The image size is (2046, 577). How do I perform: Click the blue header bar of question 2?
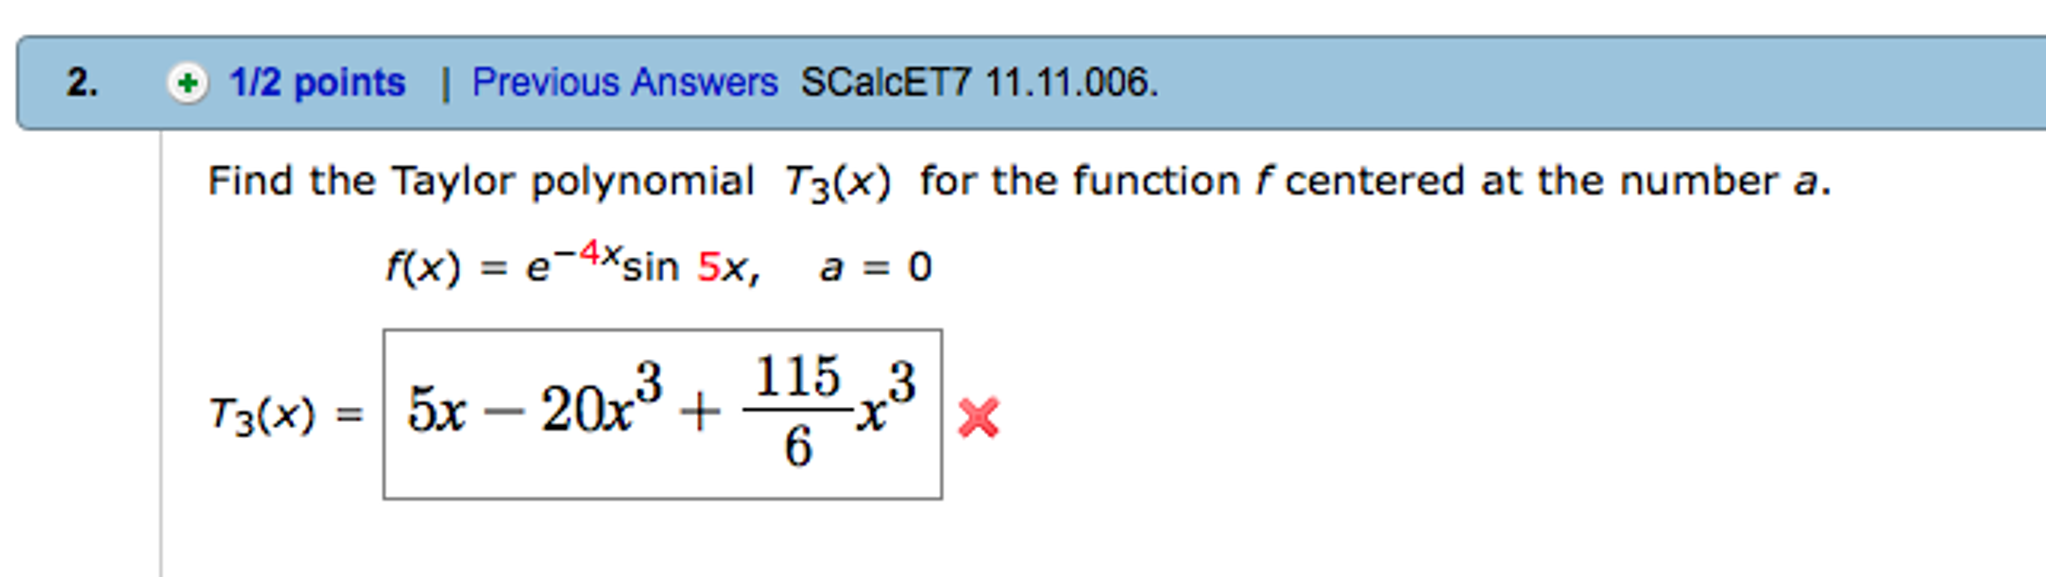[1400, 83]
